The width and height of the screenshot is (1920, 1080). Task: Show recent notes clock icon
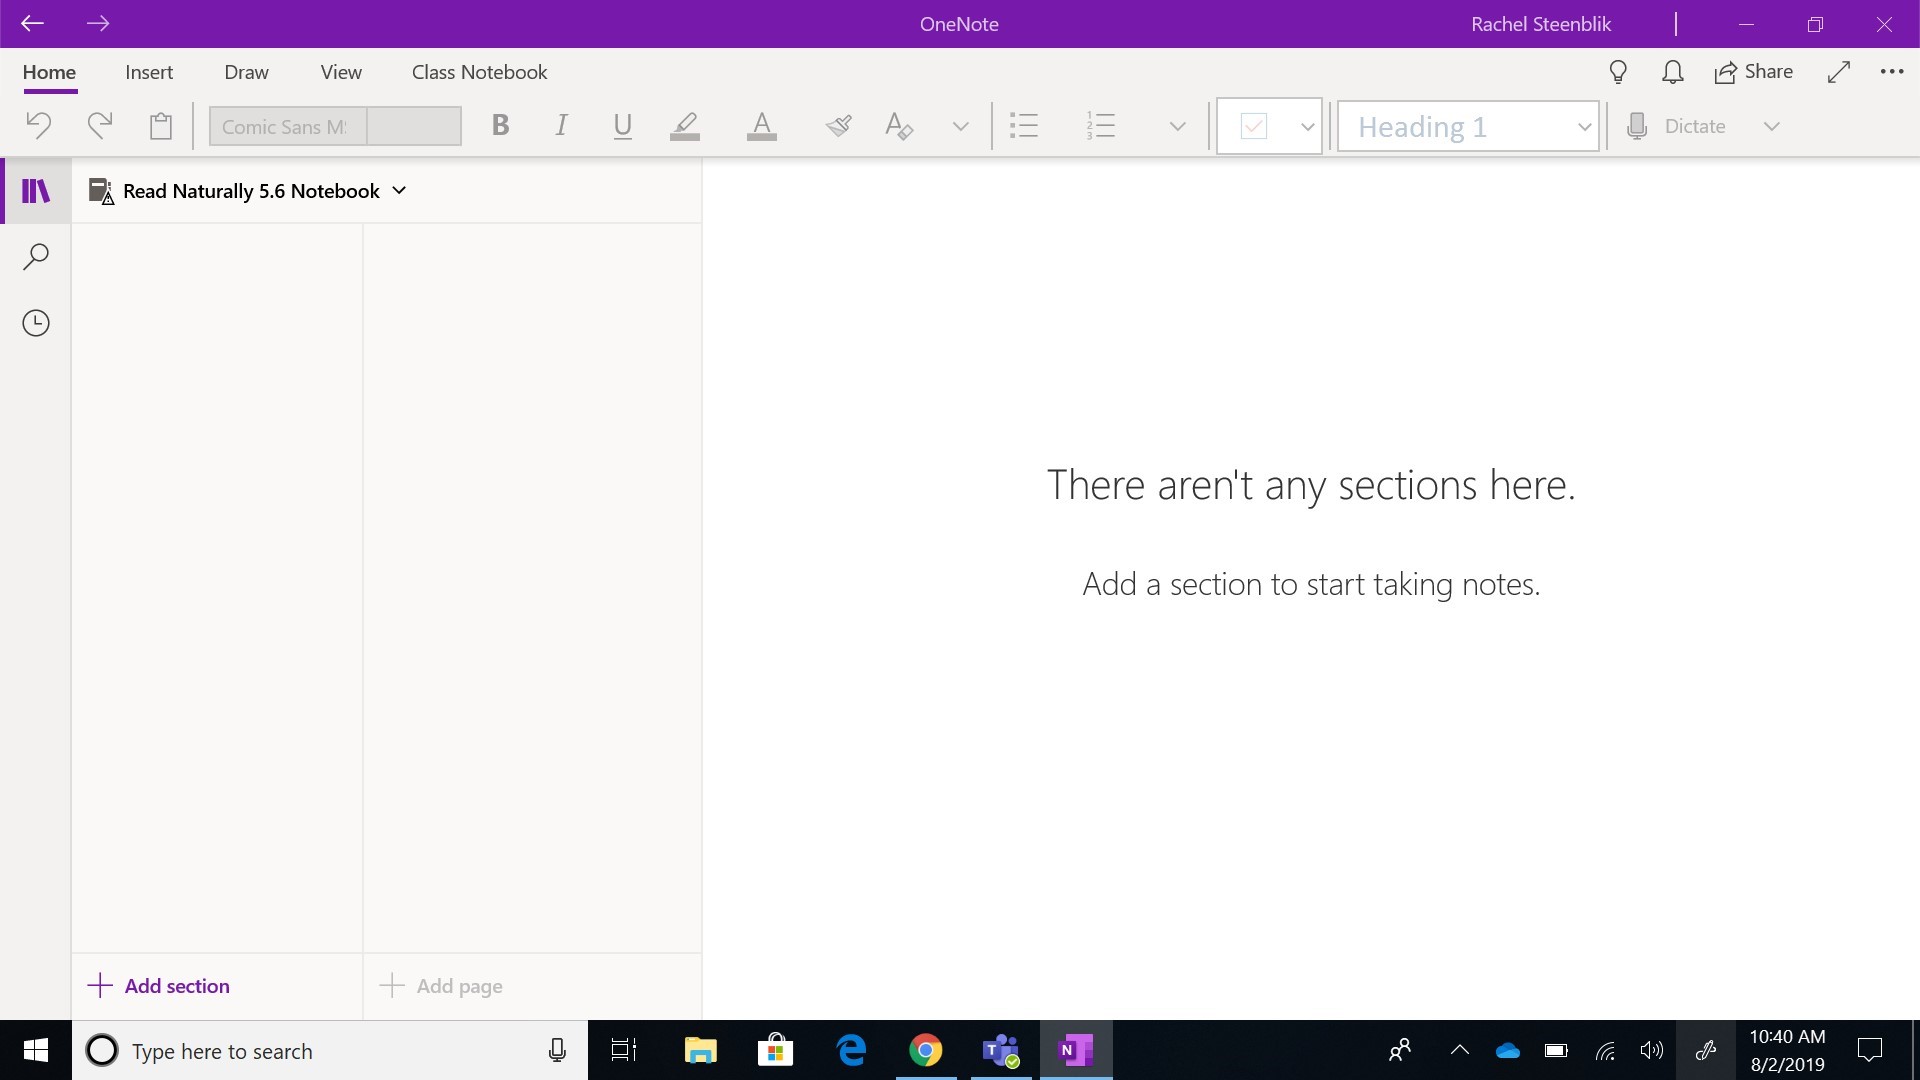[36, 323]
